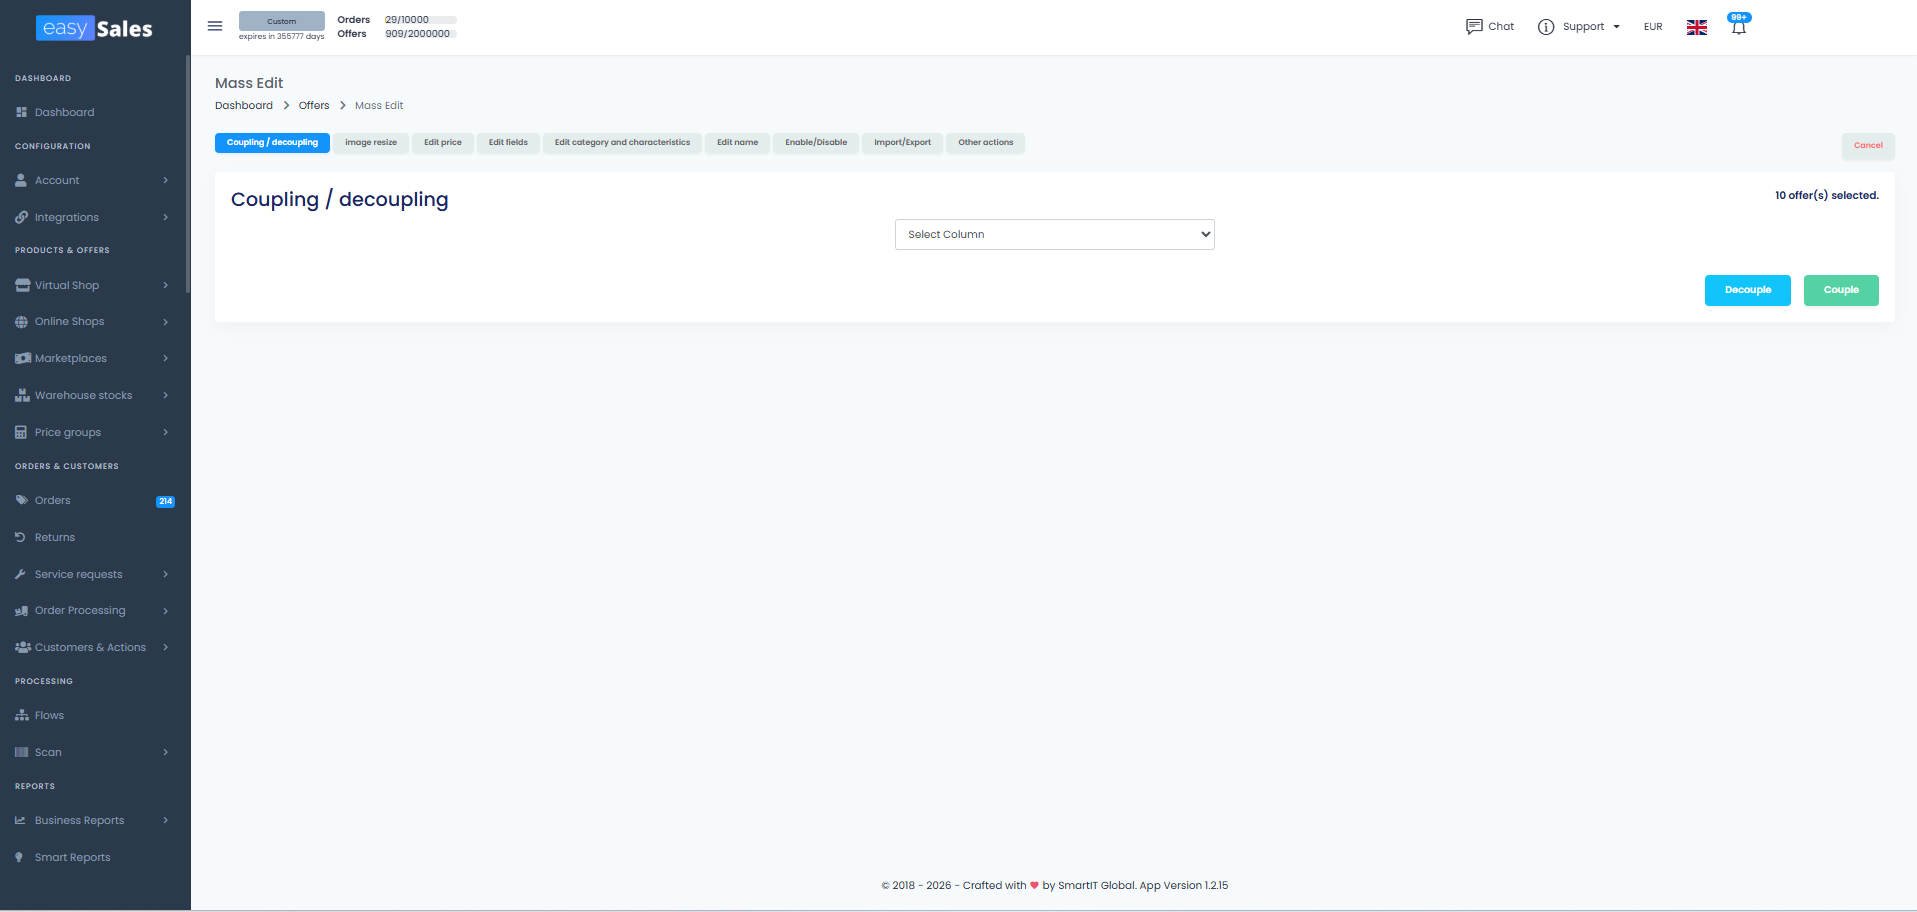Expand the Virtual Shop chevron
Image resolution: width=1917 pixels, height=912 pixels.
(x=165, y=285)
